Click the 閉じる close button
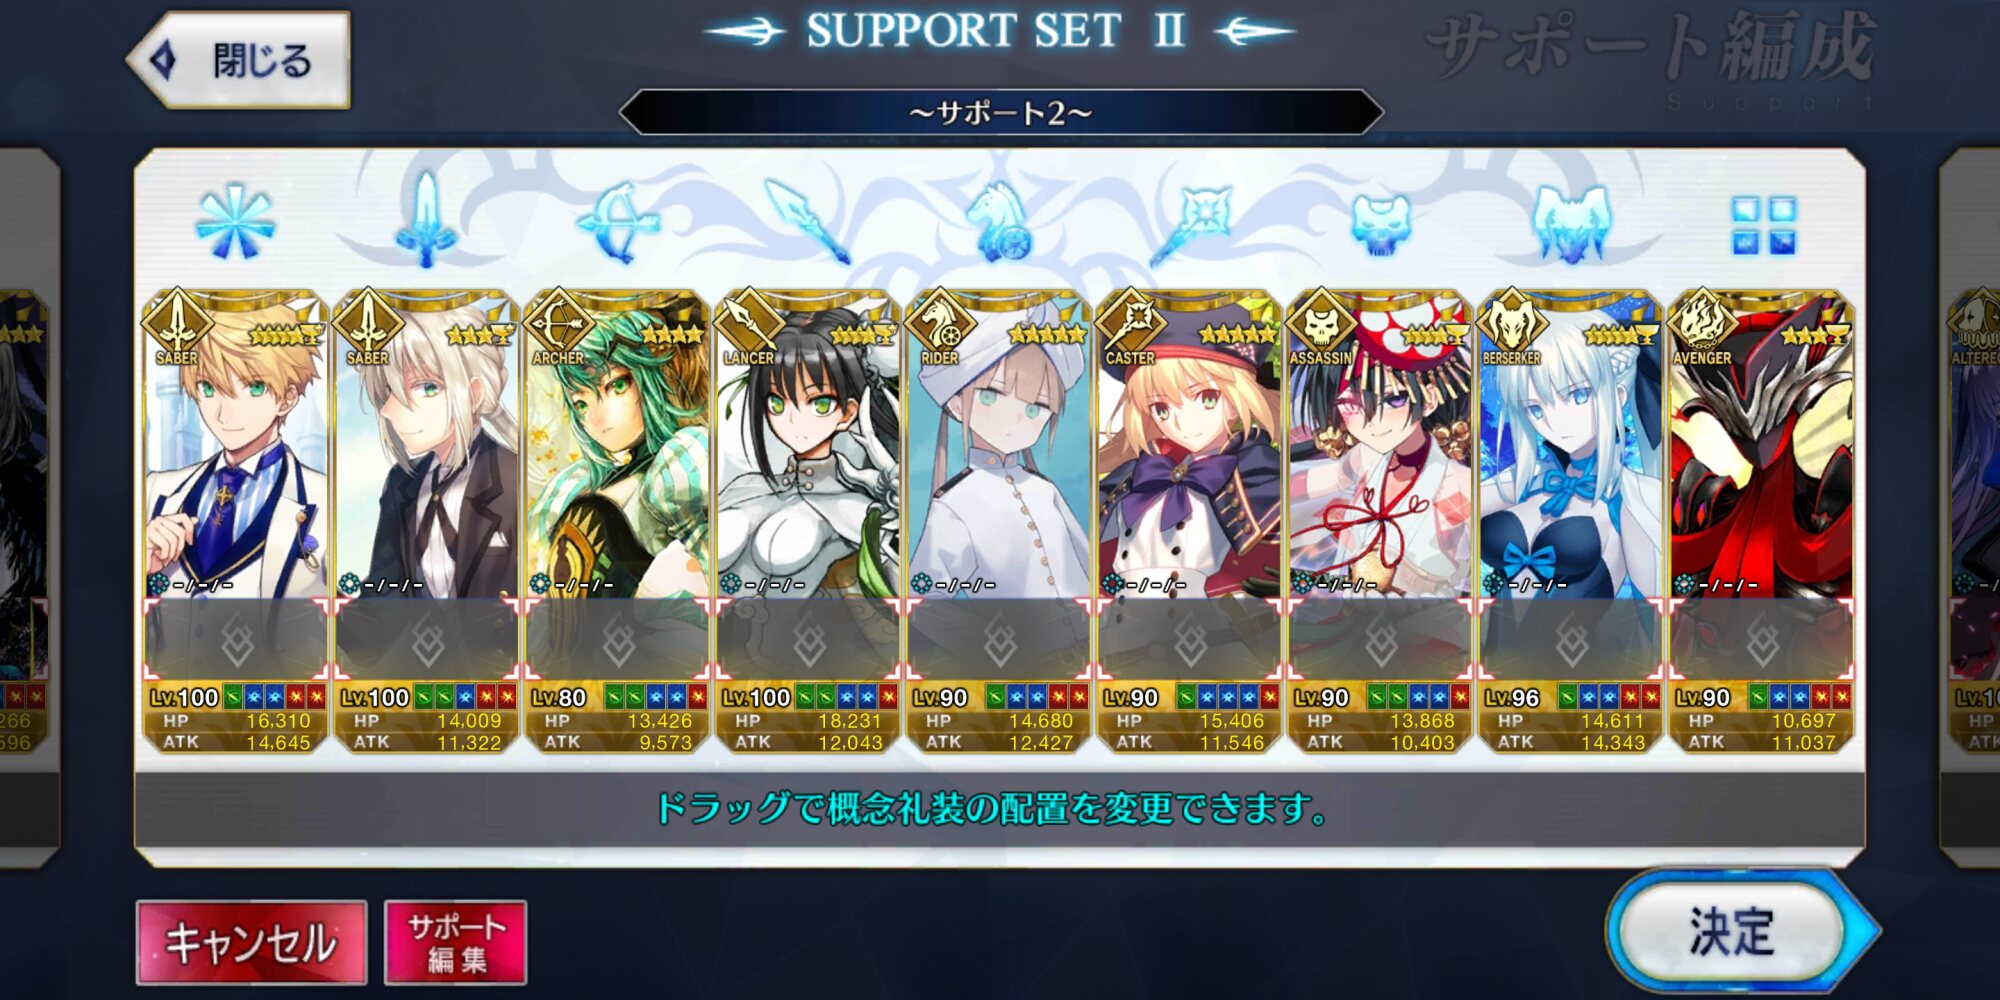The width and height of the screenshot is (2000, 1000). tap(239, 60)
